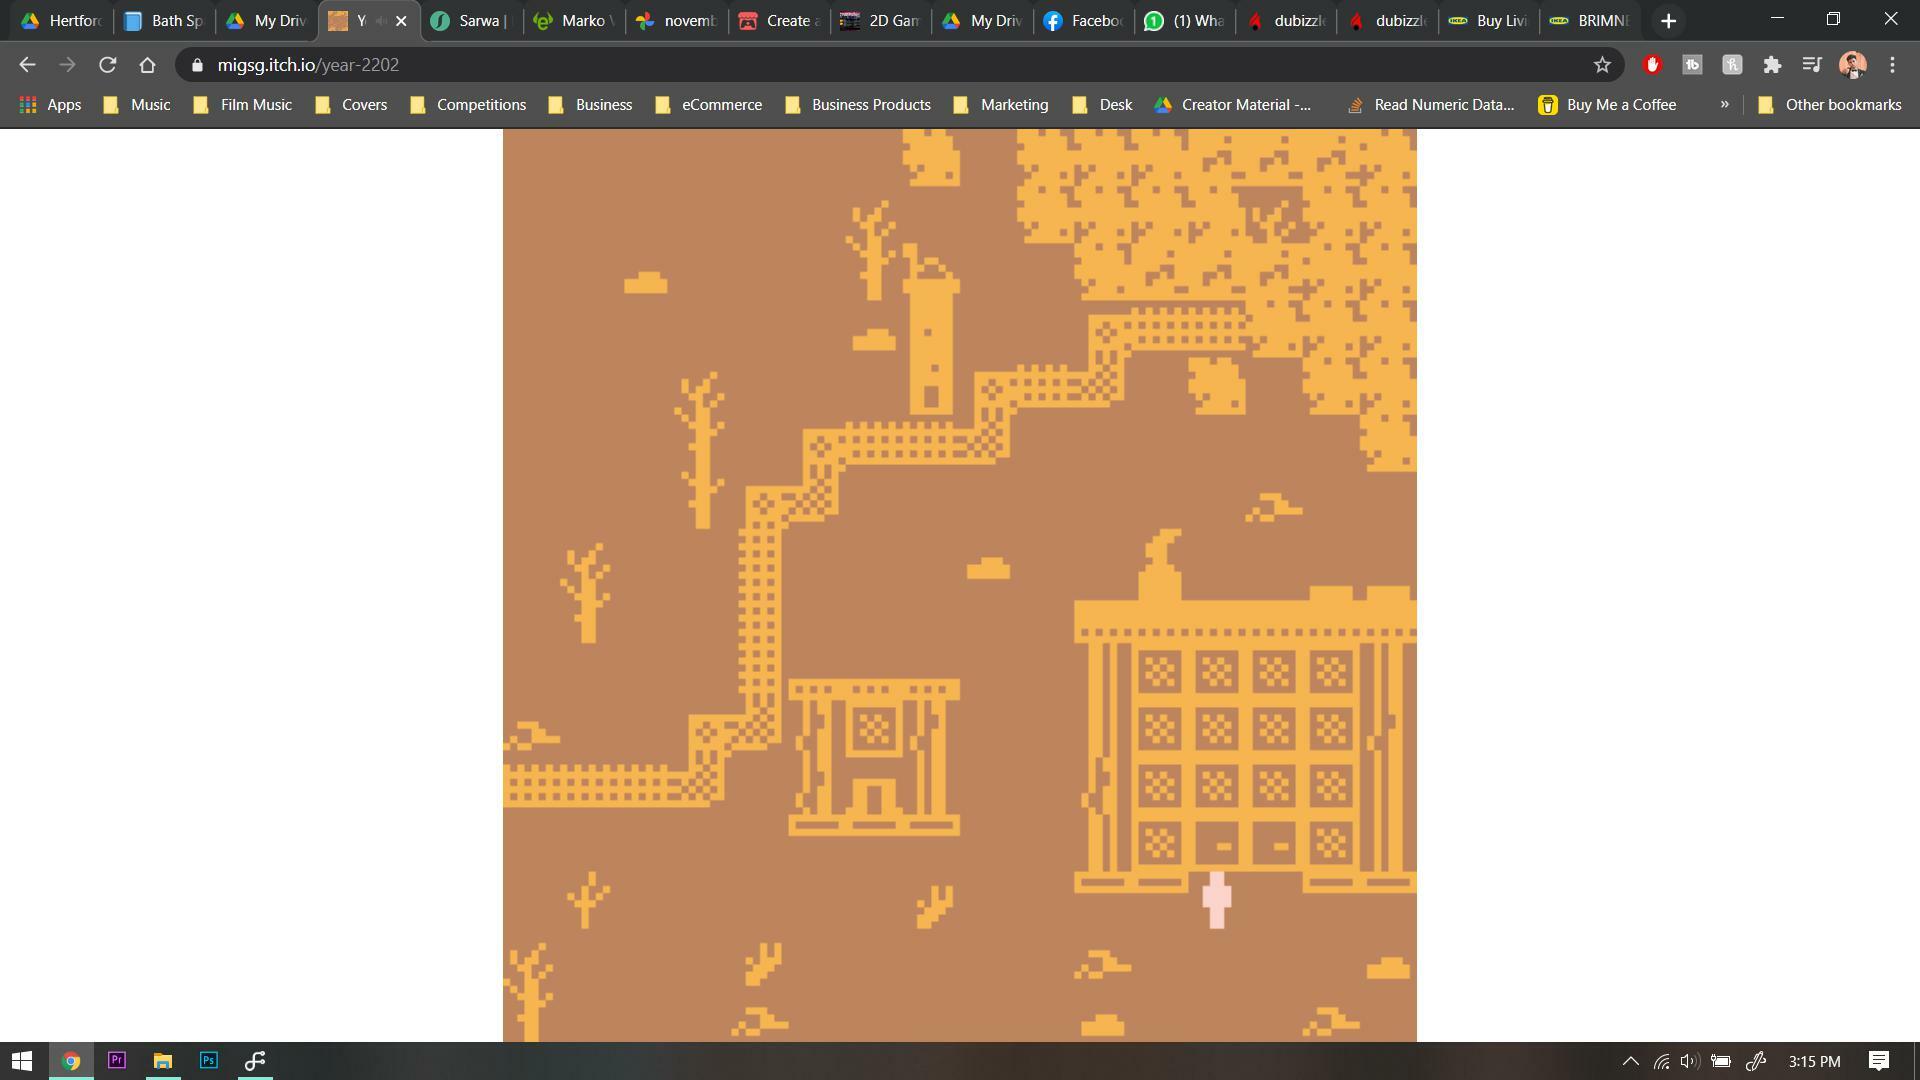
Task: Go back to the previous page
Action: pyautogui.click(x=27, y=65)
